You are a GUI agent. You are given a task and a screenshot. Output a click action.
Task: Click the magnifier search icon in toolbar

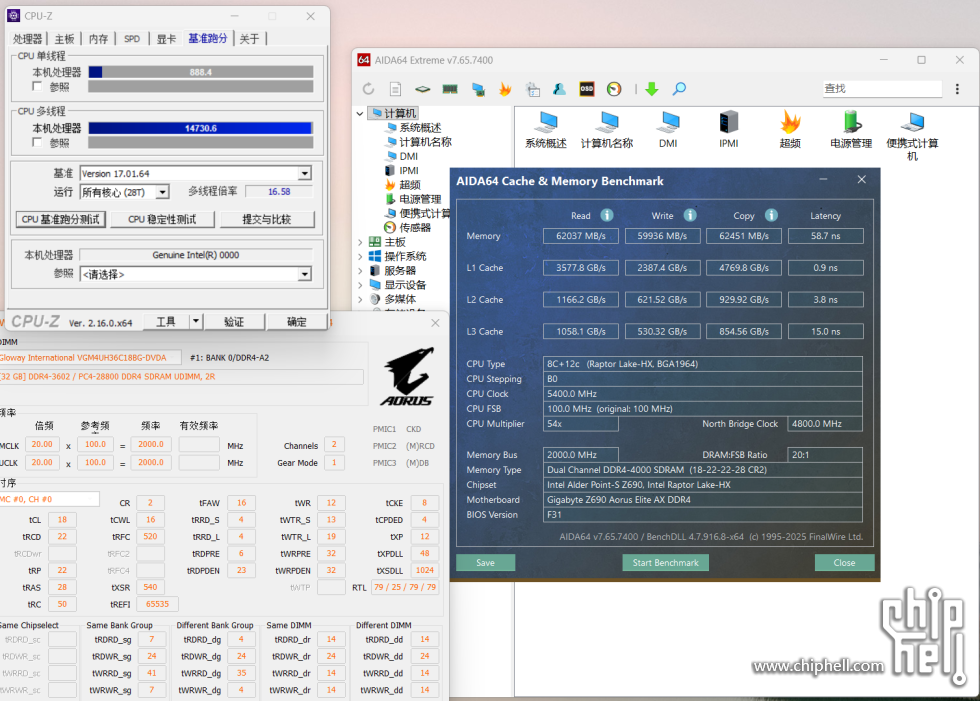[679, 89]
